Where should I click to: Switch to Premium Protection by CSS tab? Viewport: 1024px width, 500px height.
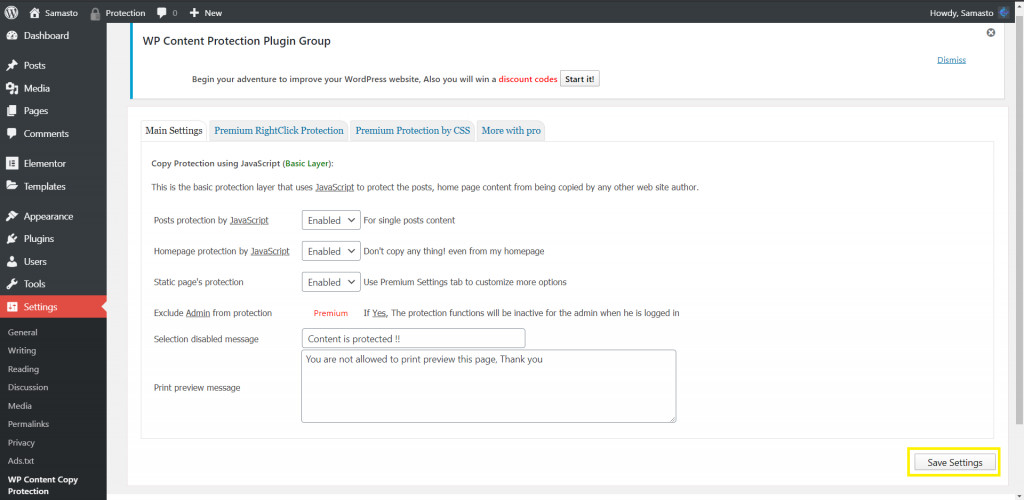[x=412, y=130]
